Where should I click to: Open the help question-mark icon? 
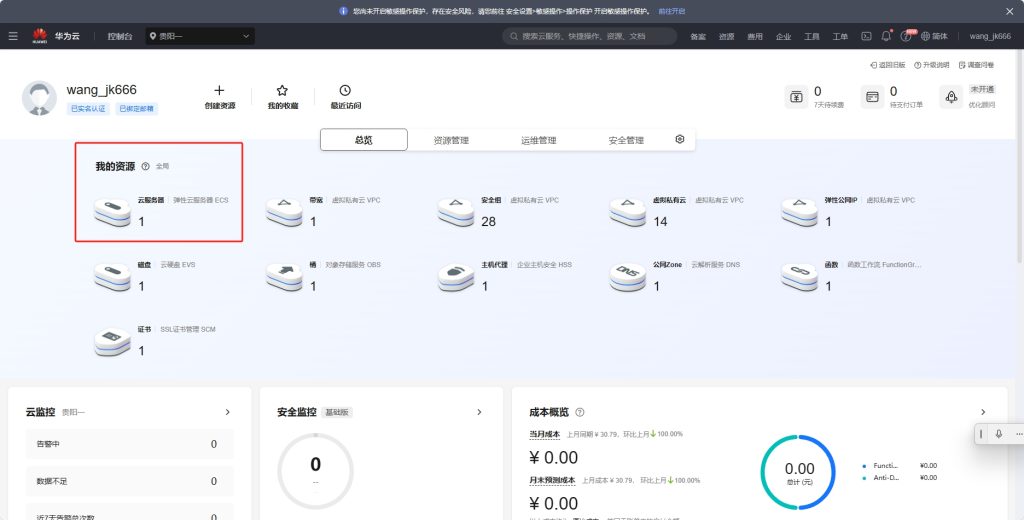pyautogui.click(x=905, y=37)
